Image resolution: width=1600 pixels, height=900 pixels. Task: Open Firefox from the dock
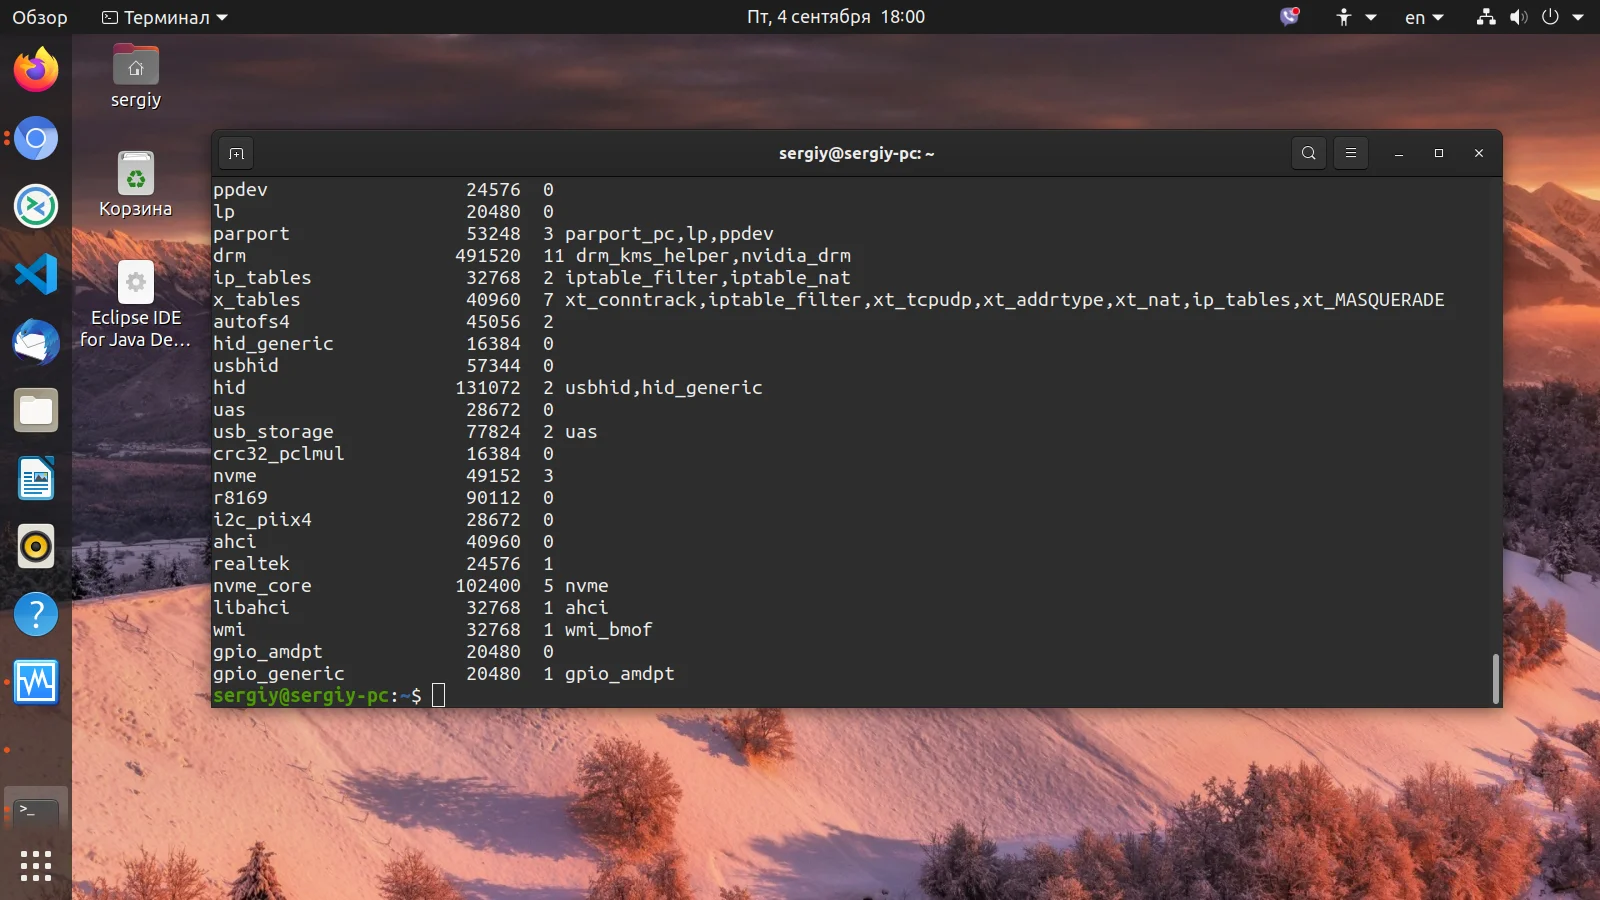click(x=36, y=70)
